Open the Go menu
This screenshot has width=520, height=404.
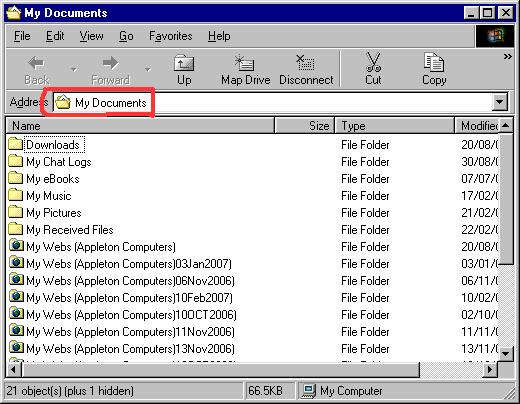[x=126, y=36]
